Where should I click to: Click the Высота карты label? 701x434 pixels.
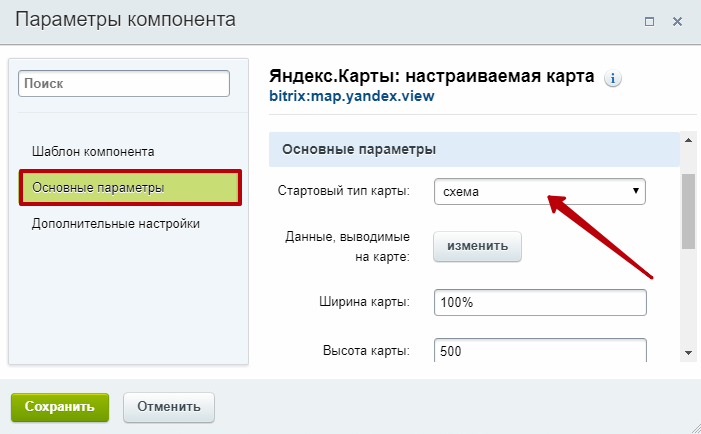coord(366,350)
